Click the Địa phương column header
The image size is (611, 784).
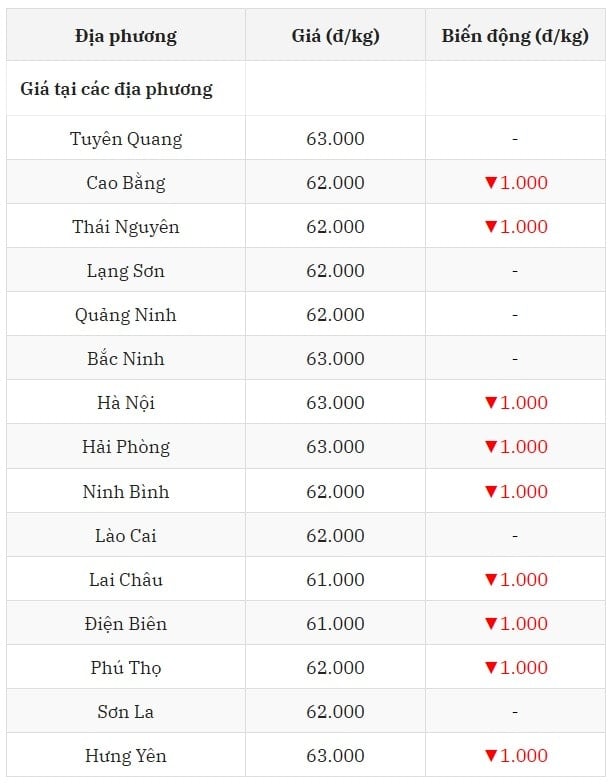126,36
